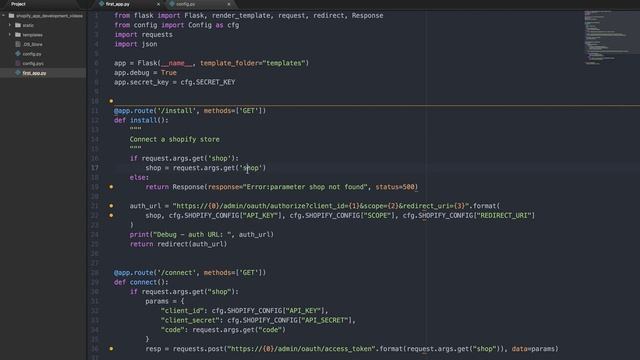Click the Python icon on first_app.py tab
The width and height of the screenshot is (640, 360).
[102, 4]
